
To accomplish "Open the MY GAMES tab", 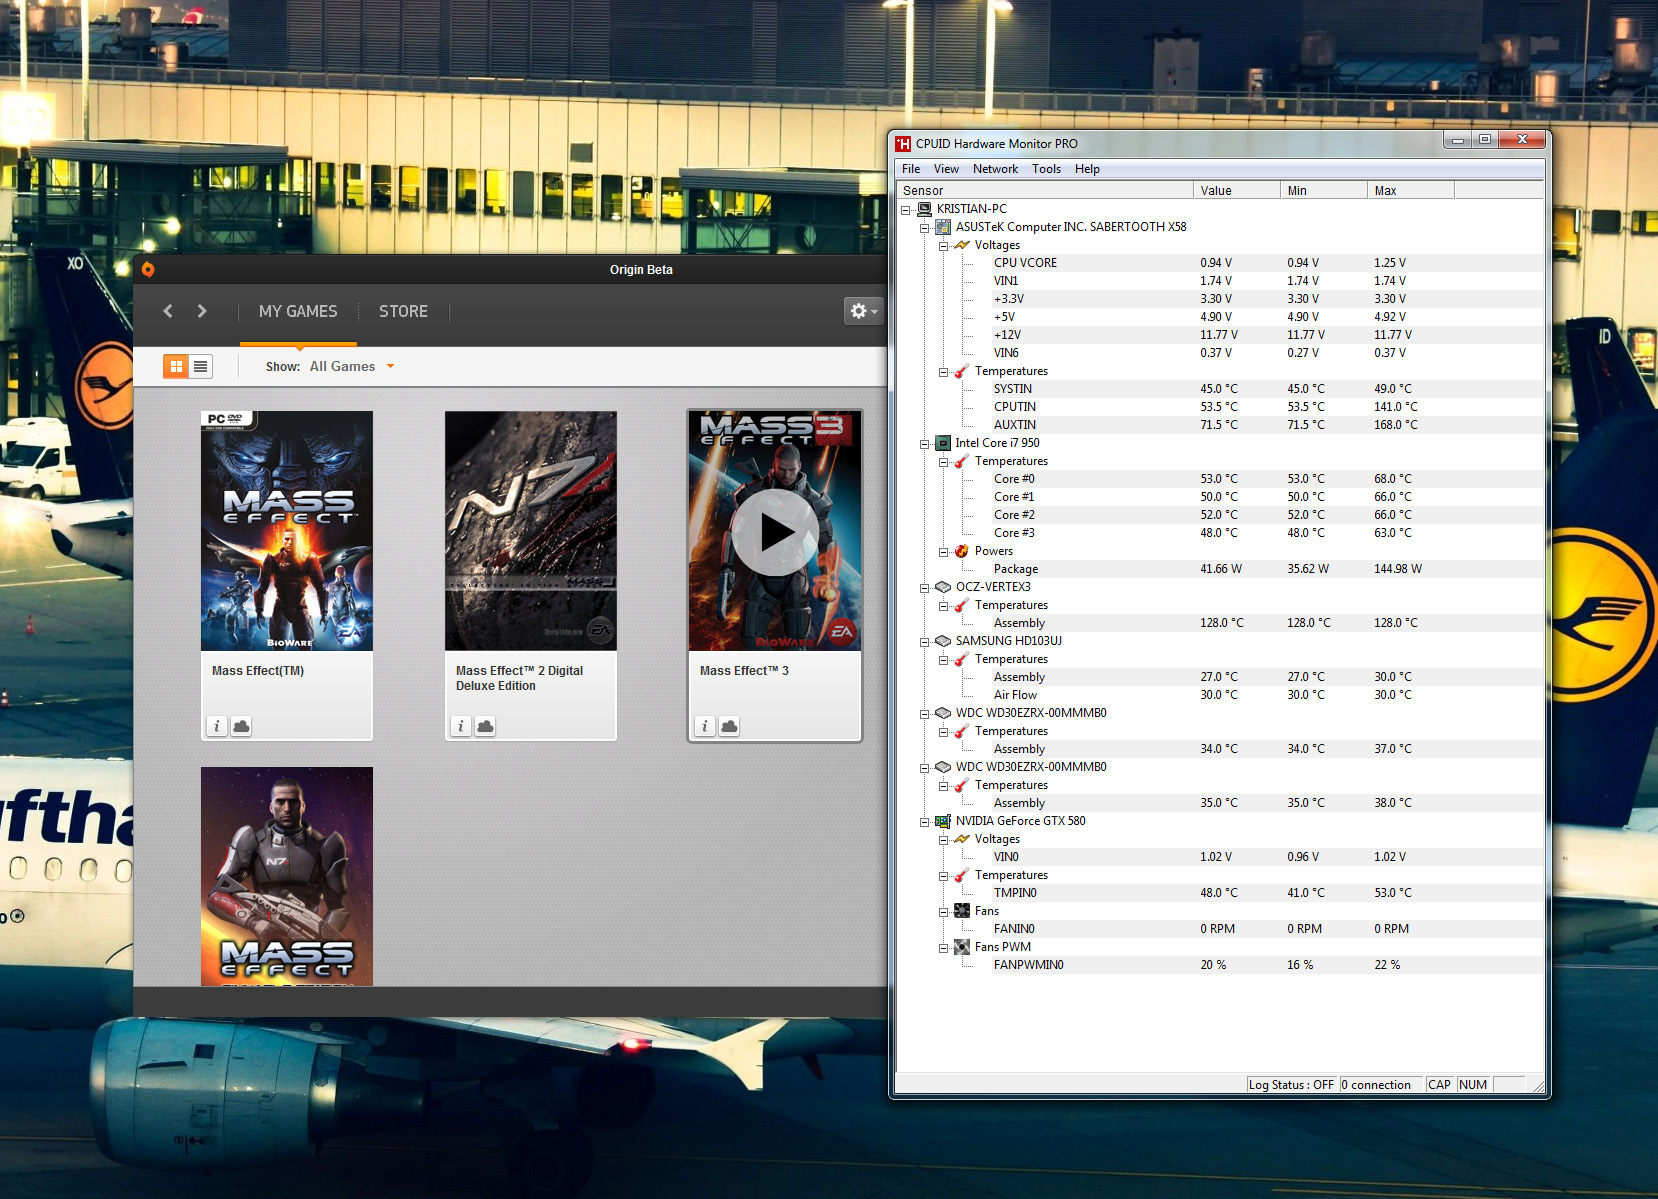I will (x=298, y=311).
